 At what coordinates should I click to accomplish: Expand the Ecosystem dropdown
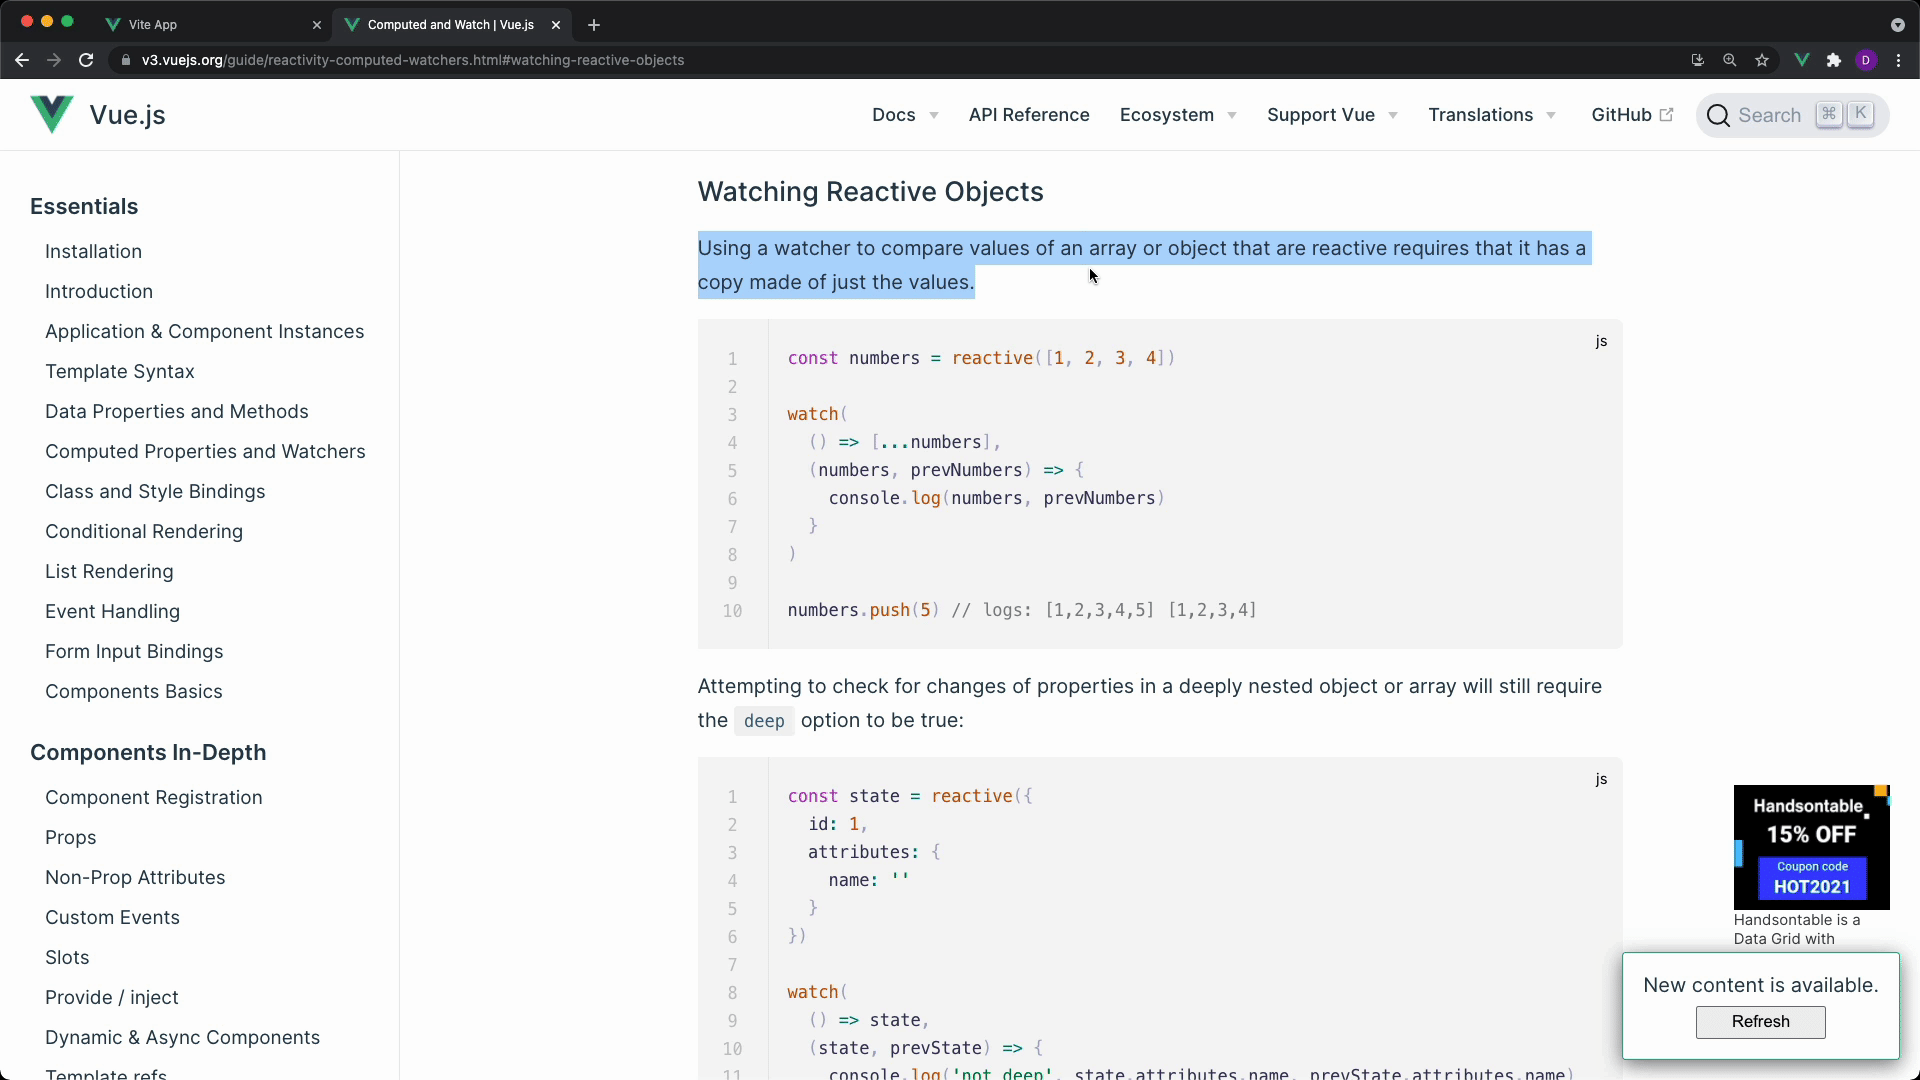1177,115
